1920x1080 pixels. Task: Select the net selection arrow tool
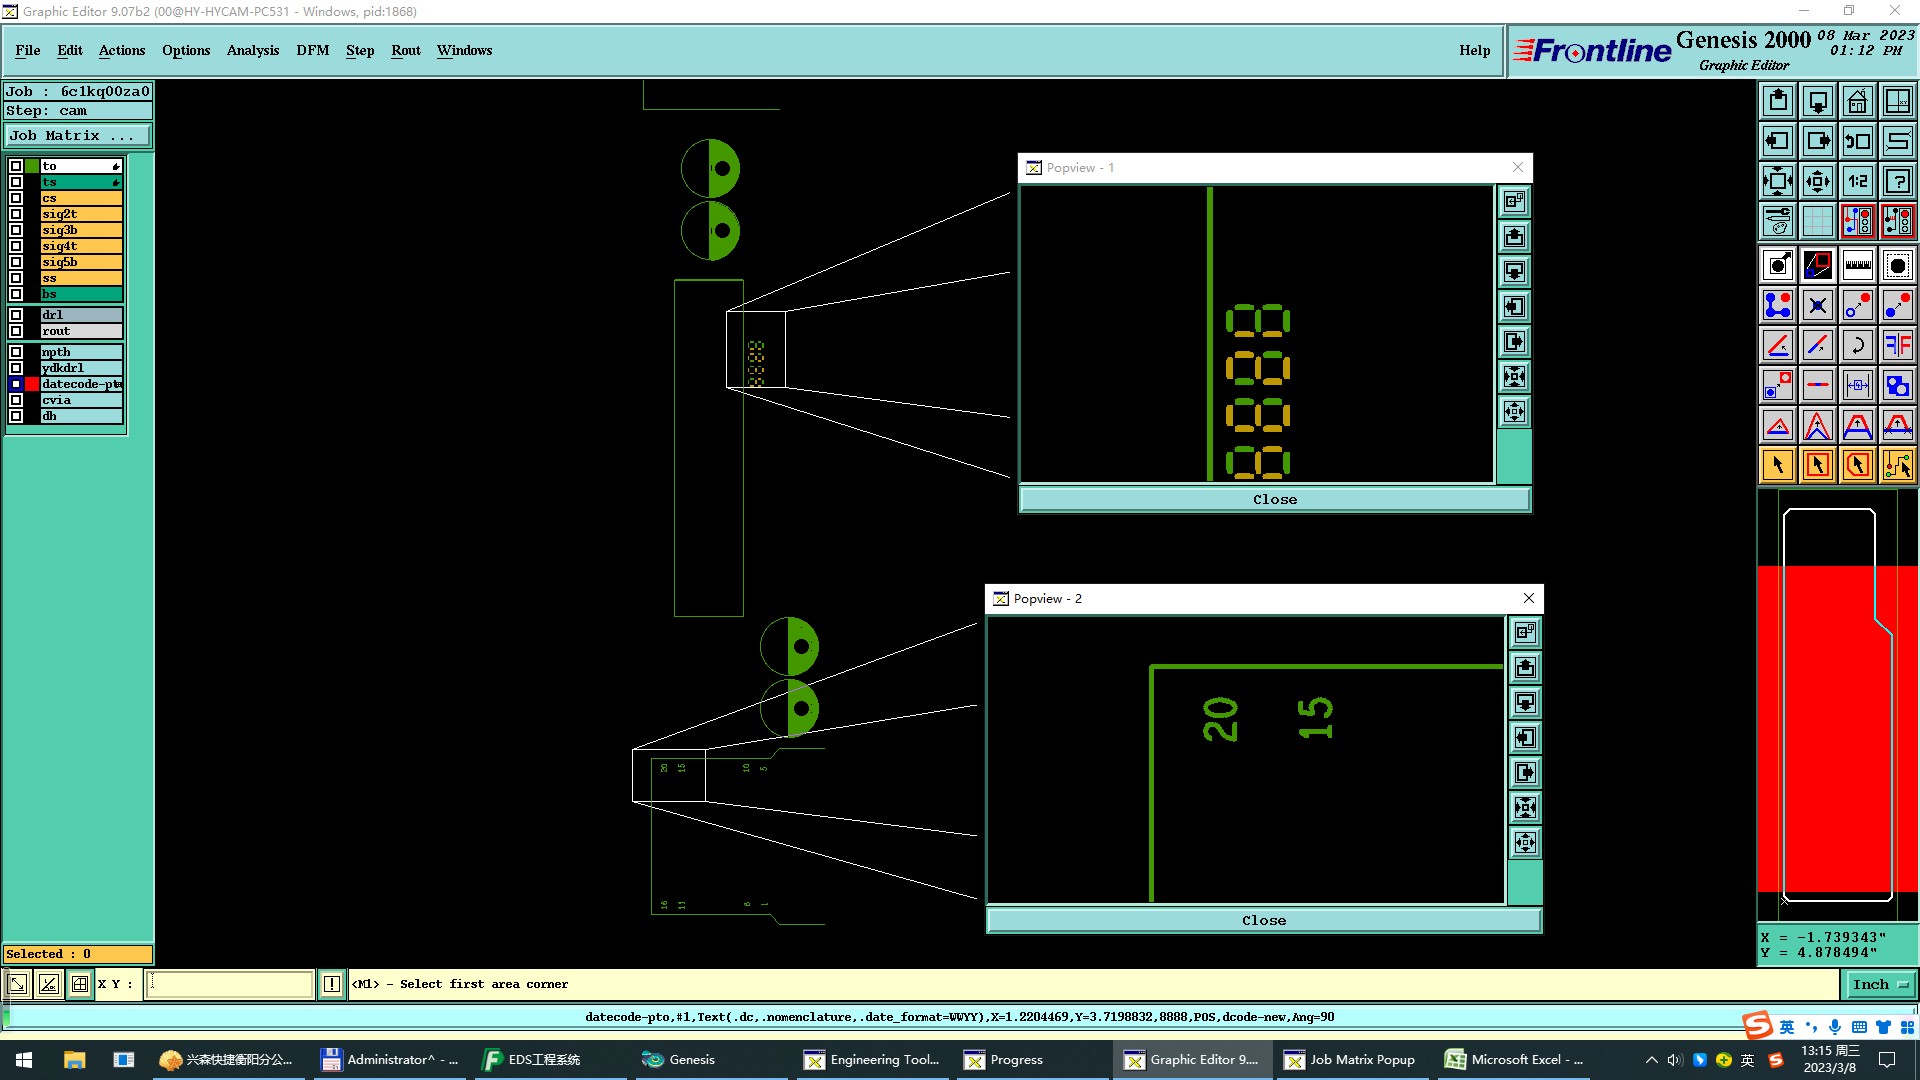(x=1897, y=465)
